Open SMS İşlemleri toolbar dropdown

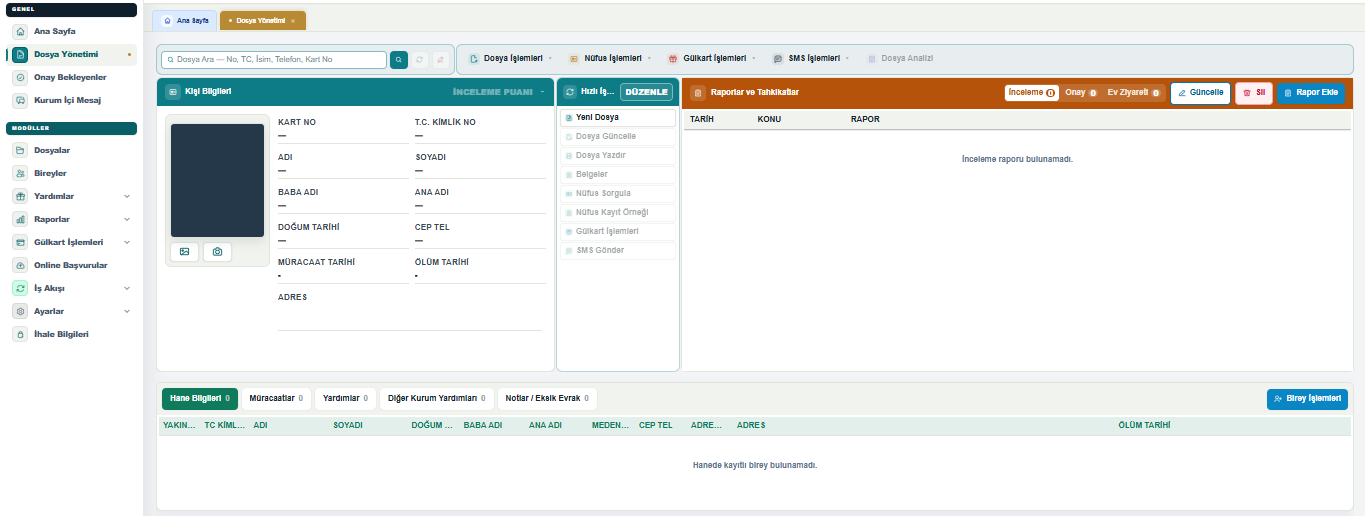811,59
